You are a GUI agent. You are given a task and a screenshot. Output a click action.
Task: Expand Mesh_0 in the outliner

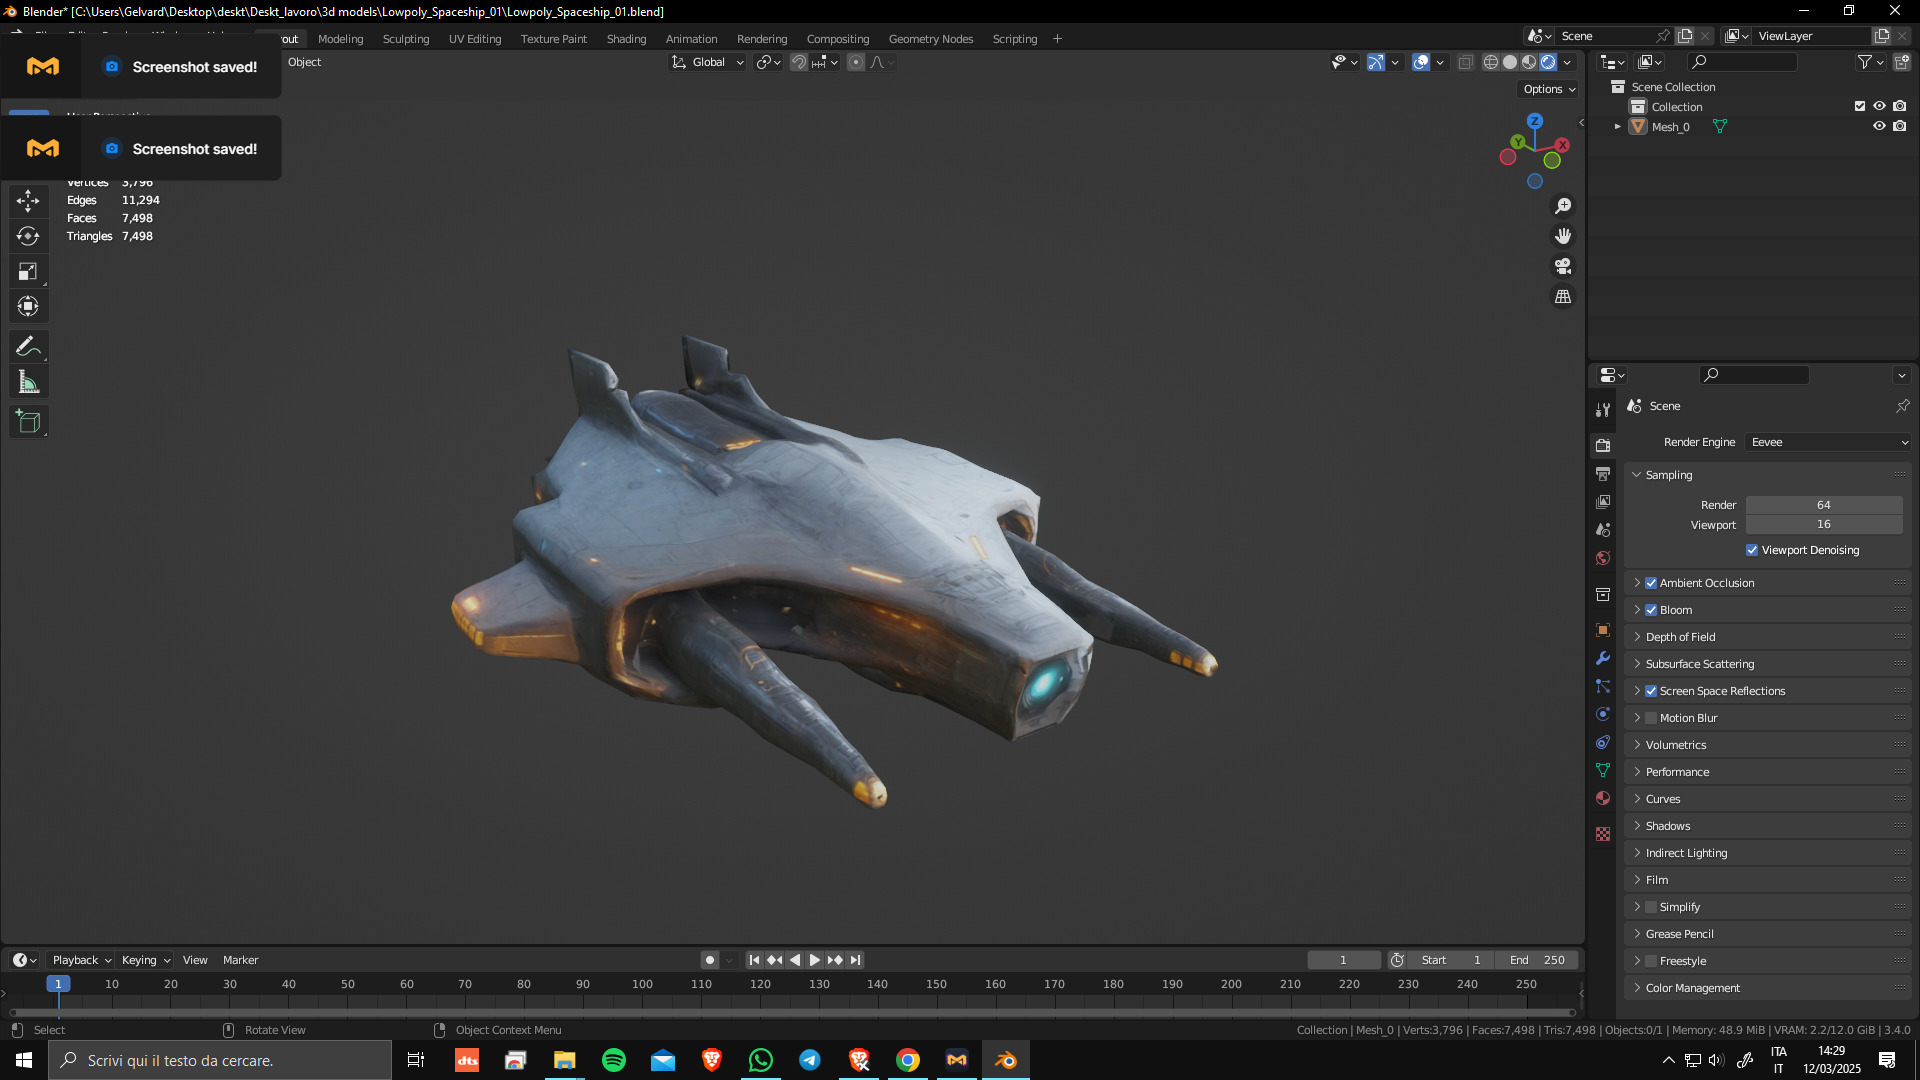point(1617,127)
